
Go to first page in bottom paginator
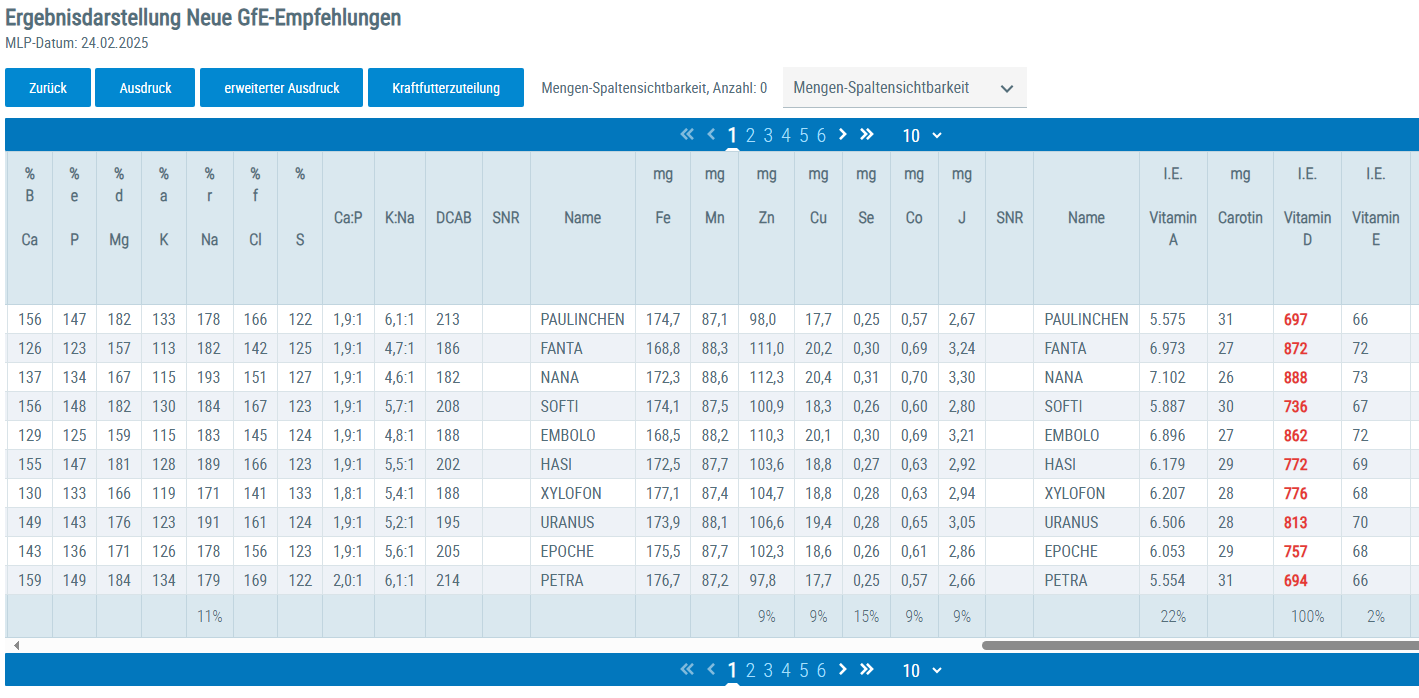(x=687, y=670)
